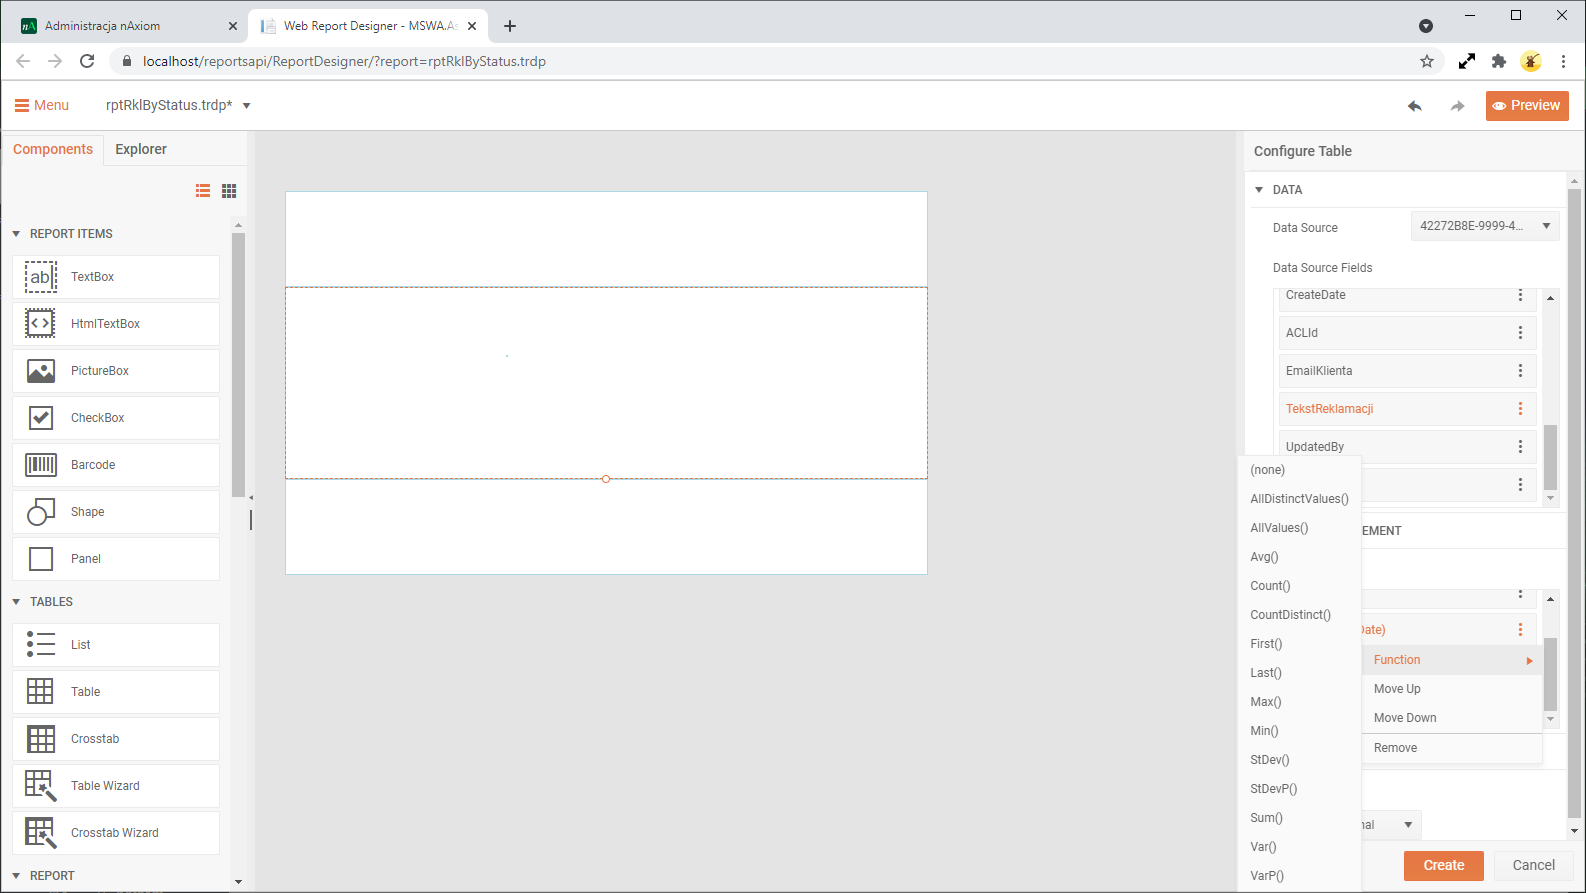Viewport: 1586px width, 893px height.
Task: Choose Sum() from the function list
Action: tap(1266, 818)
